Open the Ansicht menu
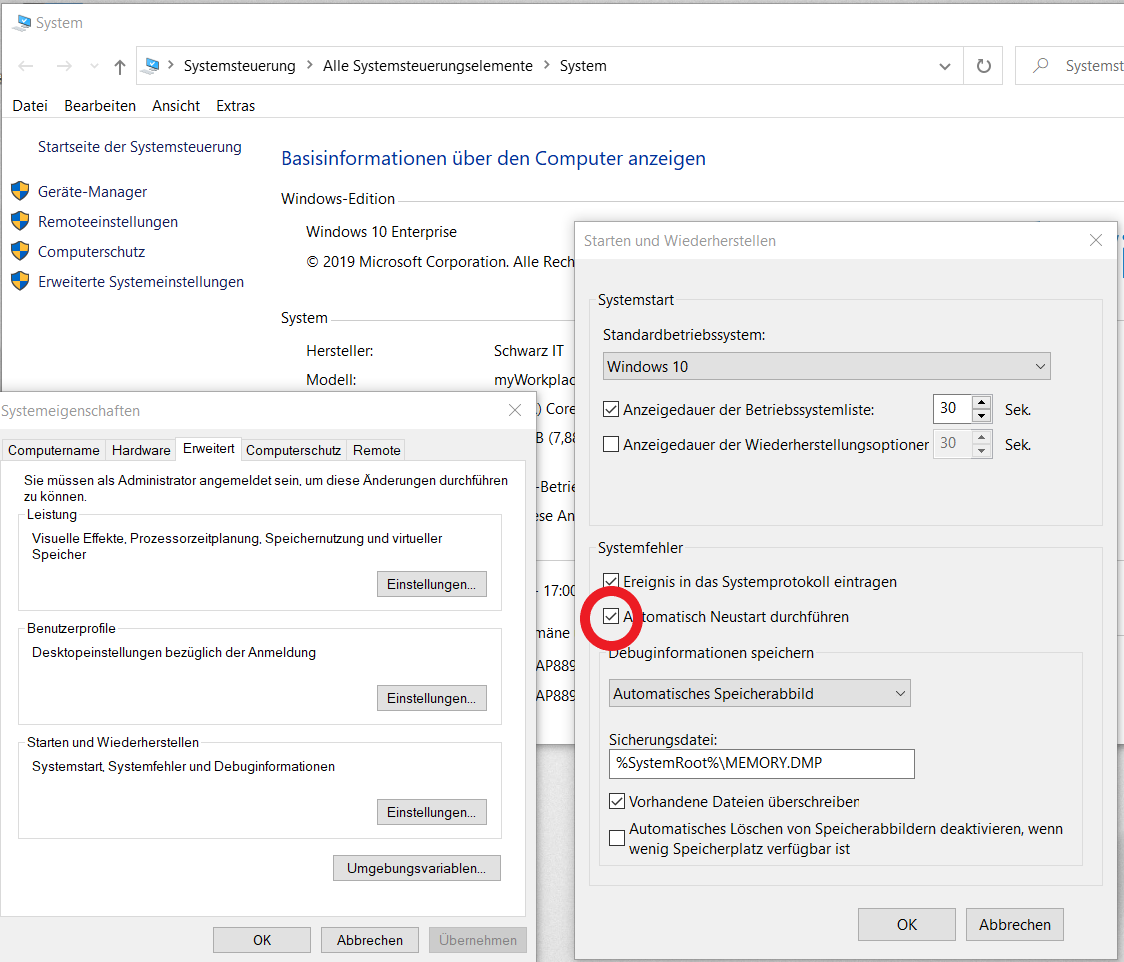The height and width of the screenshot is (962, 1124). coord(176,105)
